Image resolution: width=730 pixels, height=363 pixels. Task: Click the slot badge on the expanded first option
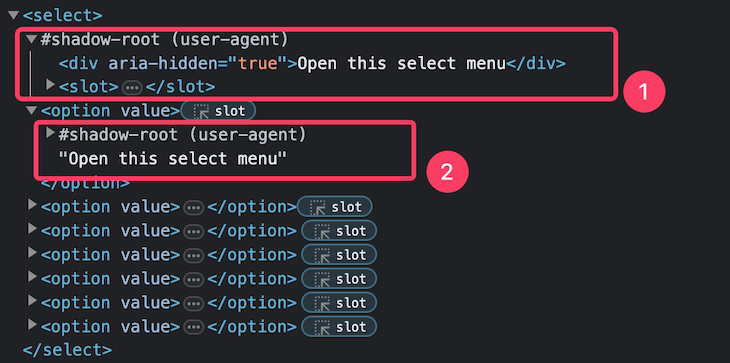pos(218,111)
